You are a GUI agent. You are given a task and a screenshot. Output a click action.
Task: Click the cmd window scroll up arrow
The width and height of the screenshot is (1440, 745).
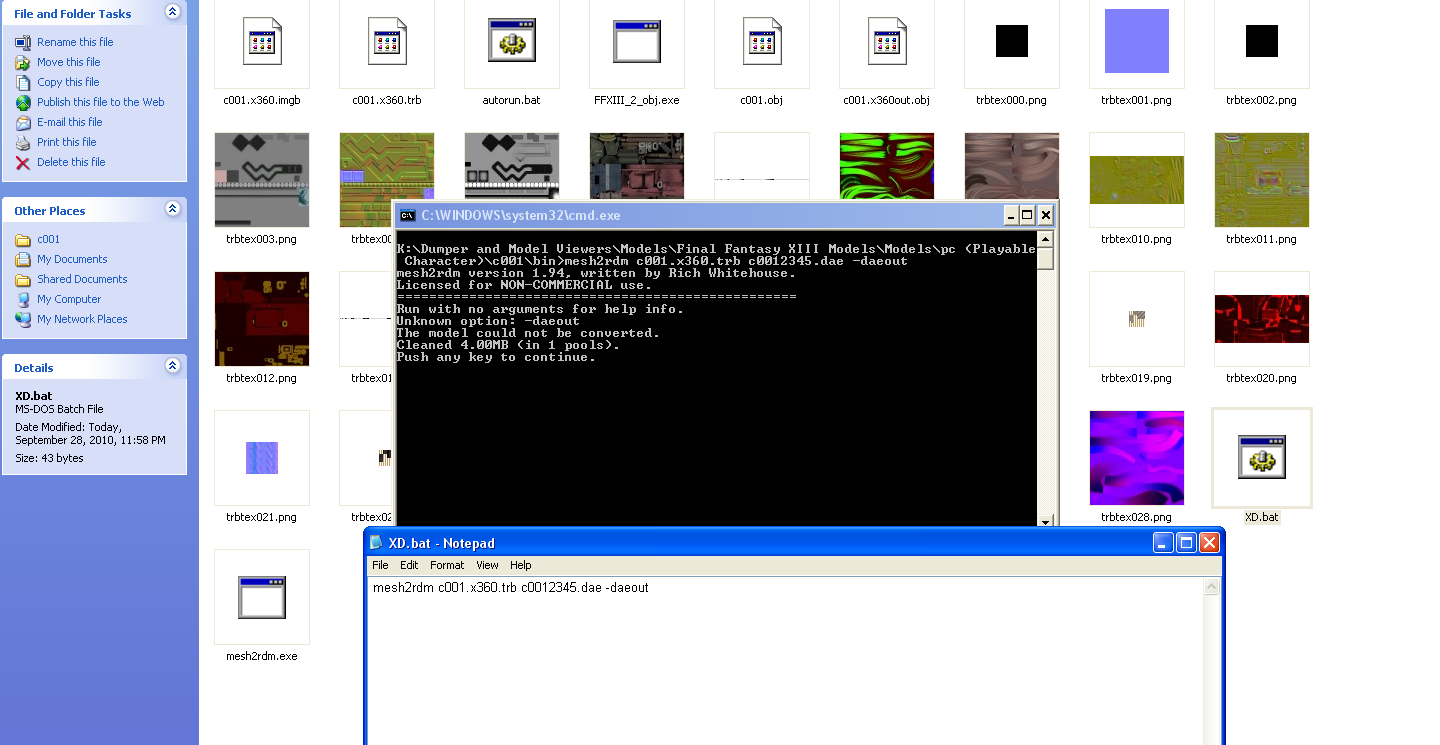pyautogui.click(x=1045, y=239)
